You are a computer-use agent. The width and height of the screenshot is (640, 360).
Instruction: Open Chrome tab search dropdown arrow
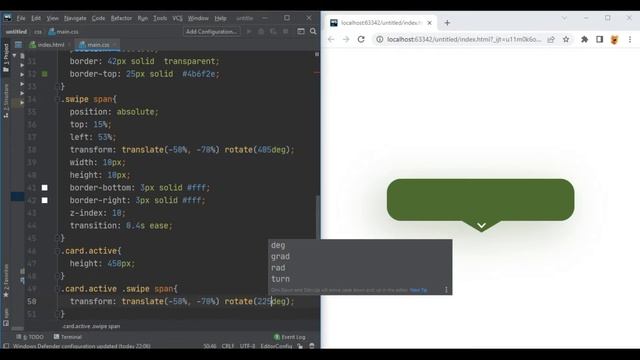pos(564,18)
